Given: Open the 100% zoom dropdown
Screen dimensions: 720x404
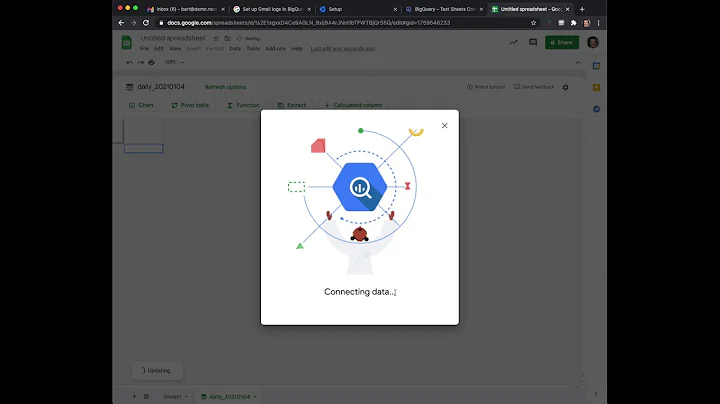Looking at the screenshot, I should coord(174,62).
